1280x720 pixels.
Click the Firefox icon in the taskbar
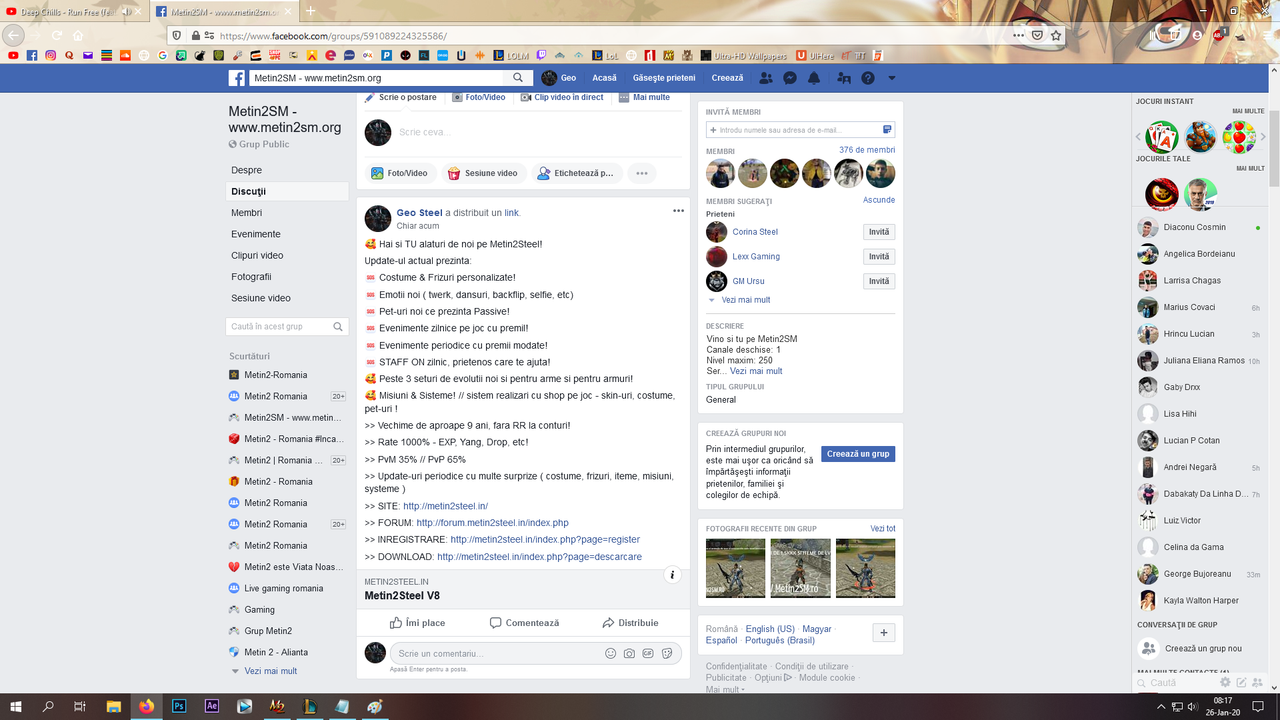(147, 706)
